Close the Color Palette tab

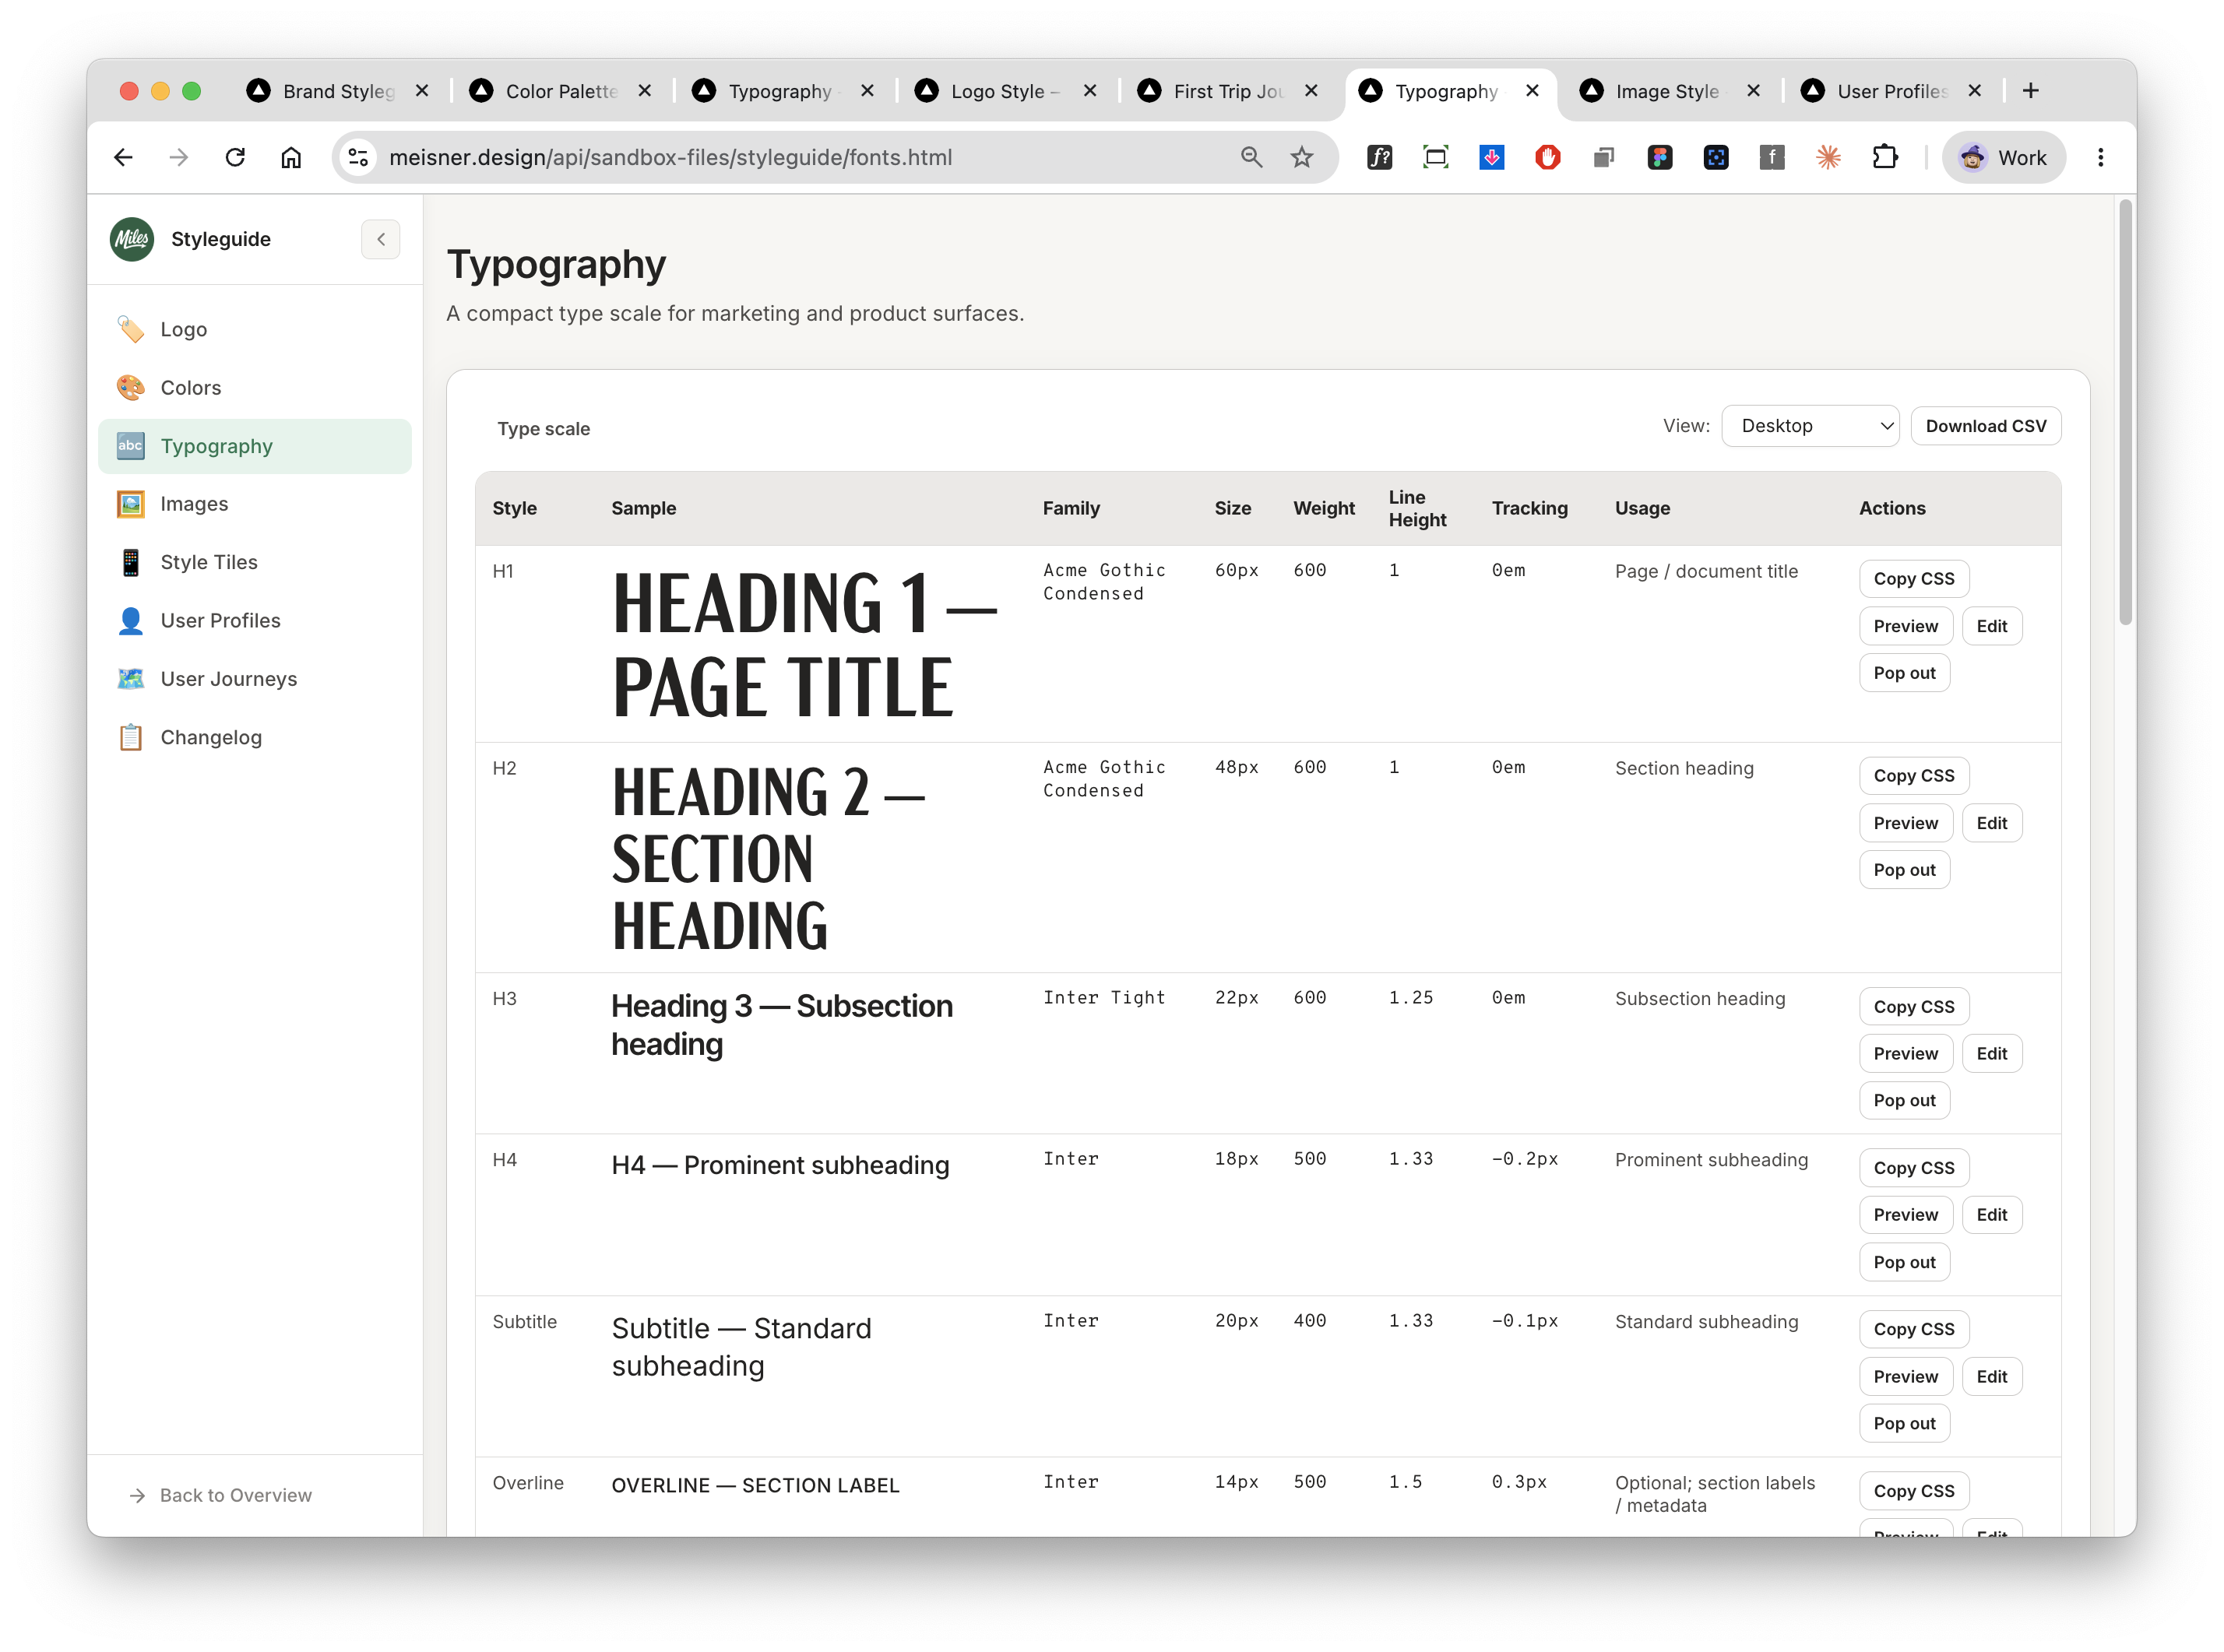(x=645, y=91)
